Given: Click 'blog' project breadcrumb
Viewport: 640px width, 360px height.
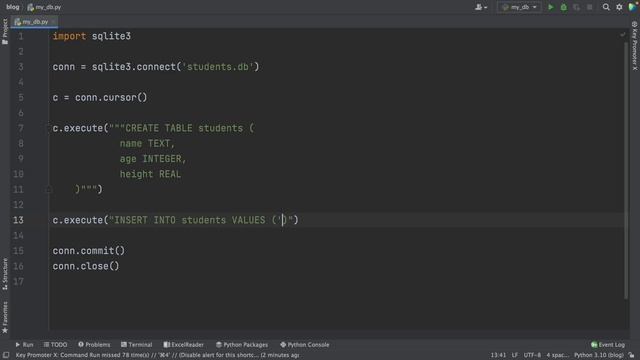Looking at the screenshot, I should 13,7.
